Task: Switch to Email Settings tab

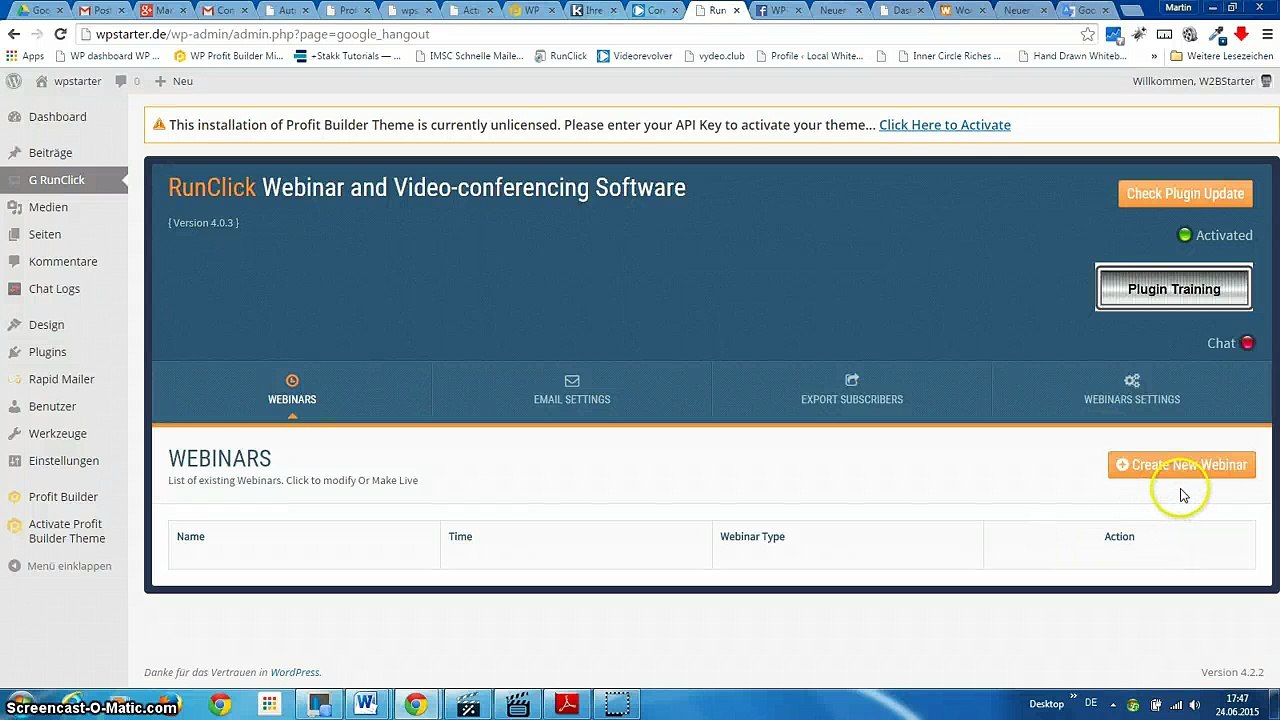Action: [572, 390]
